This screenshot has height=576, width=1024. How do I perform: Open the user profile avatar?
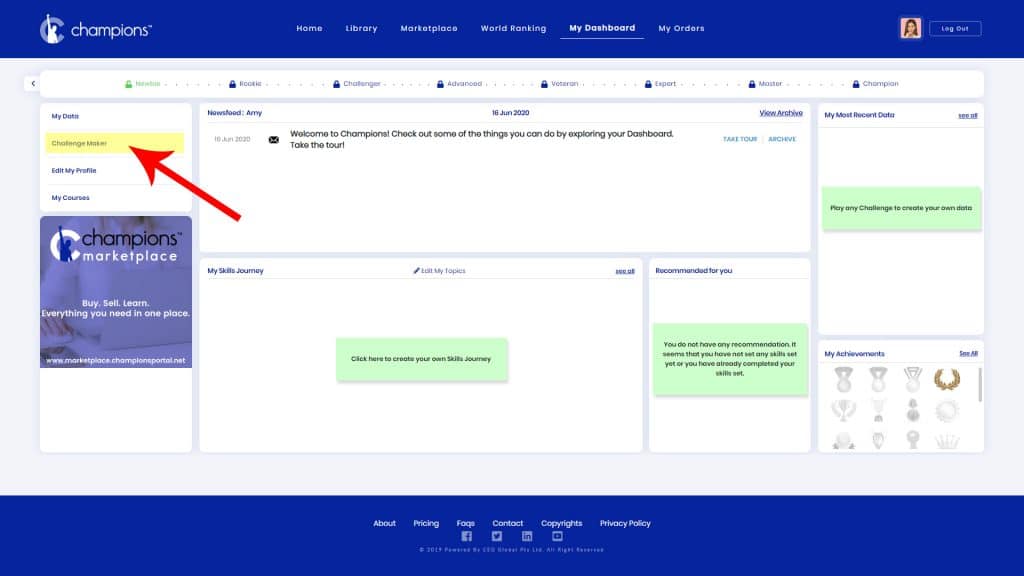[910, 28]
